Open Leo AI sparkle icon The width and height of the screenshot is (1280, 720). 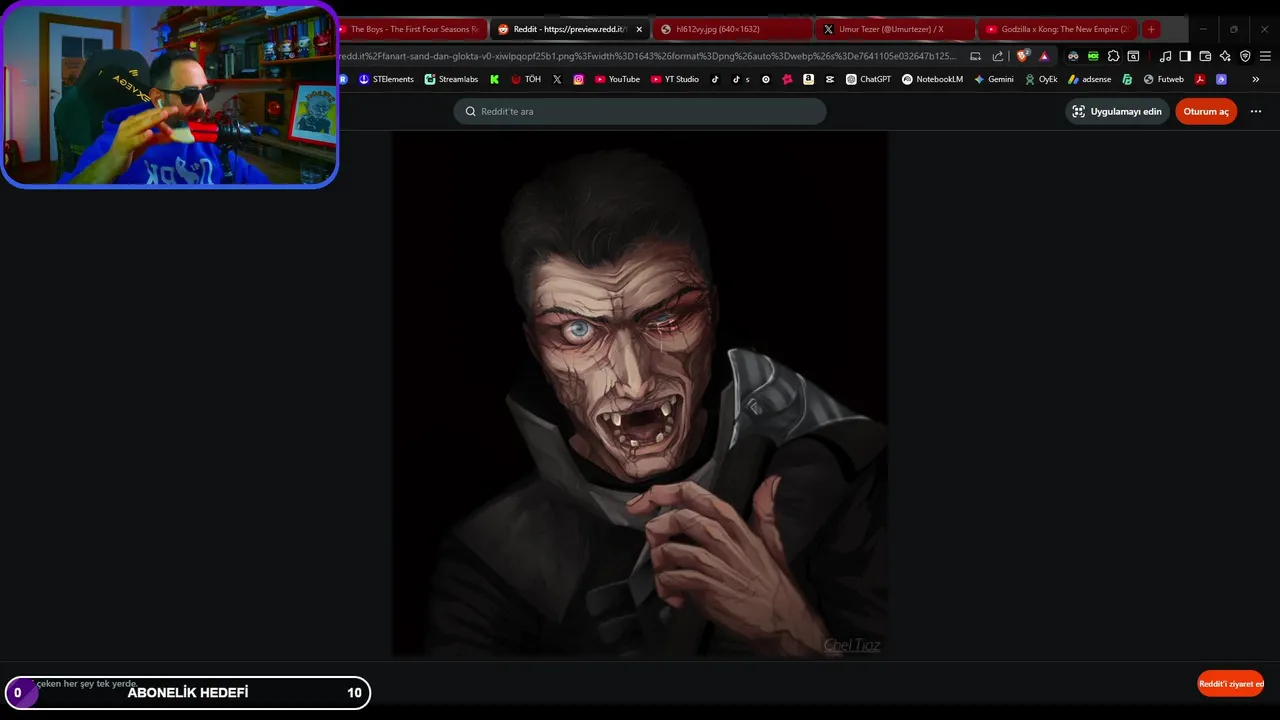1225,56
